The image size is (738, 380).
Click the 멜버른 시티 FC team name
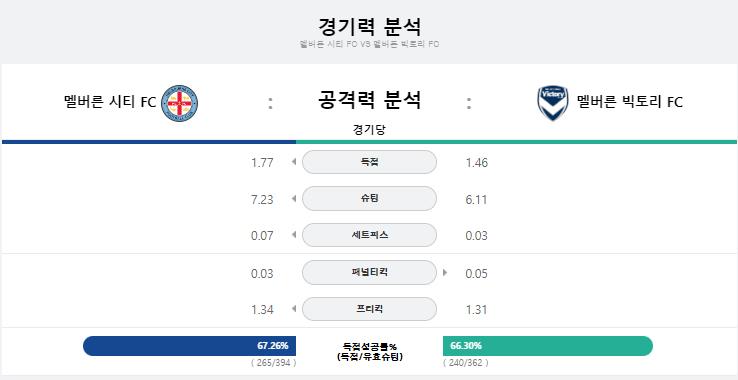[110, 102]
